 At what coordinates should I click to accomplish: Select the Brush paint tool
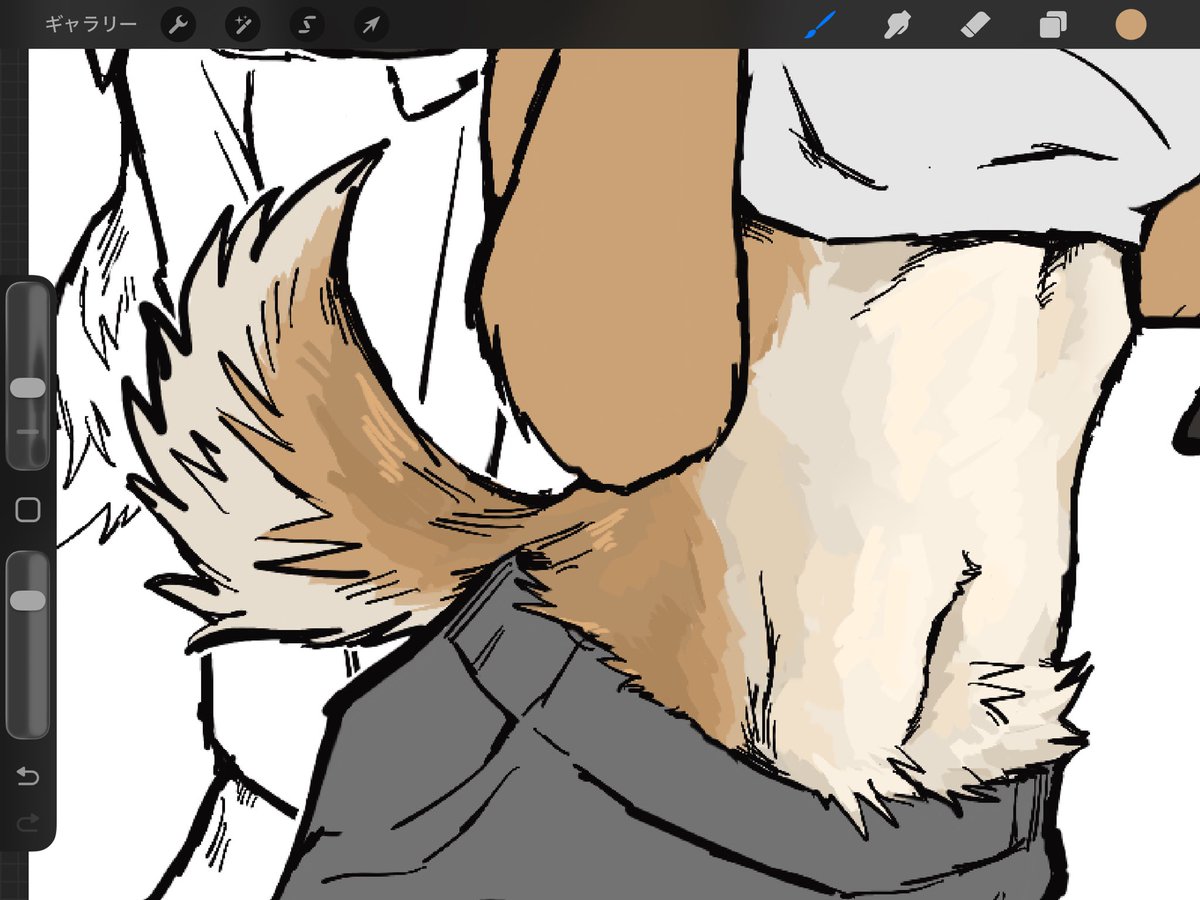click(x=821, y=24)
